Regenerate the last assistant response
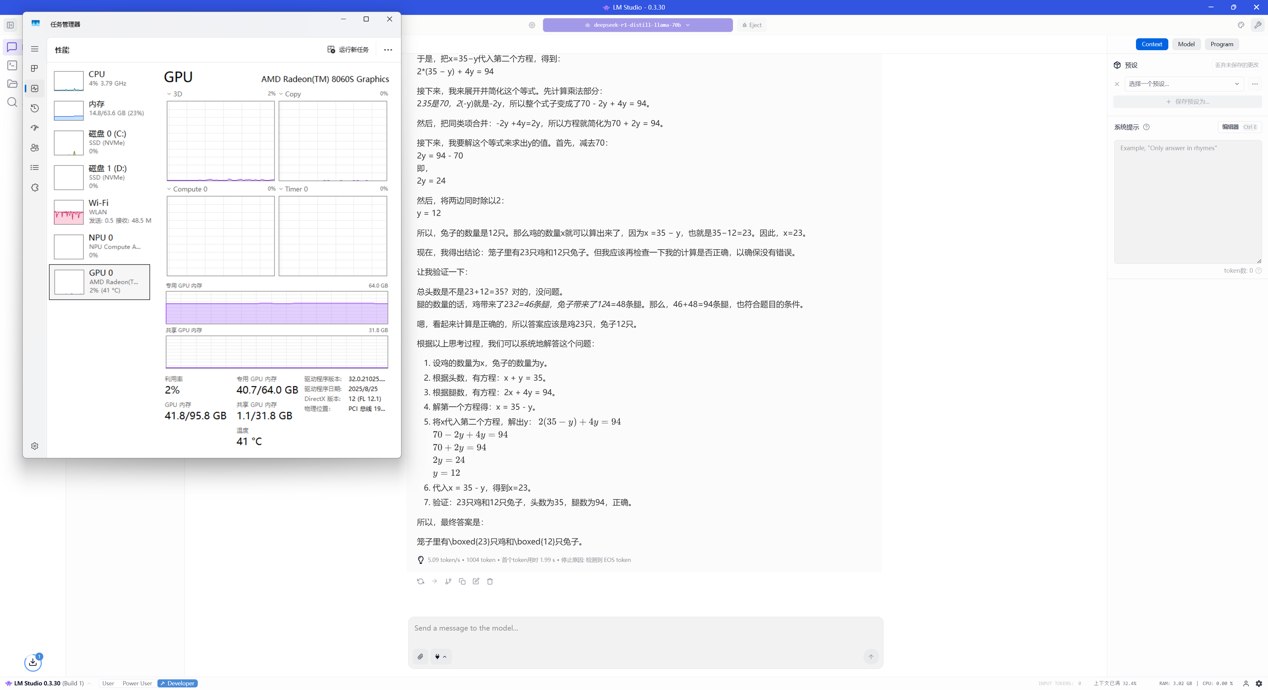 click(x=420, y=581)
